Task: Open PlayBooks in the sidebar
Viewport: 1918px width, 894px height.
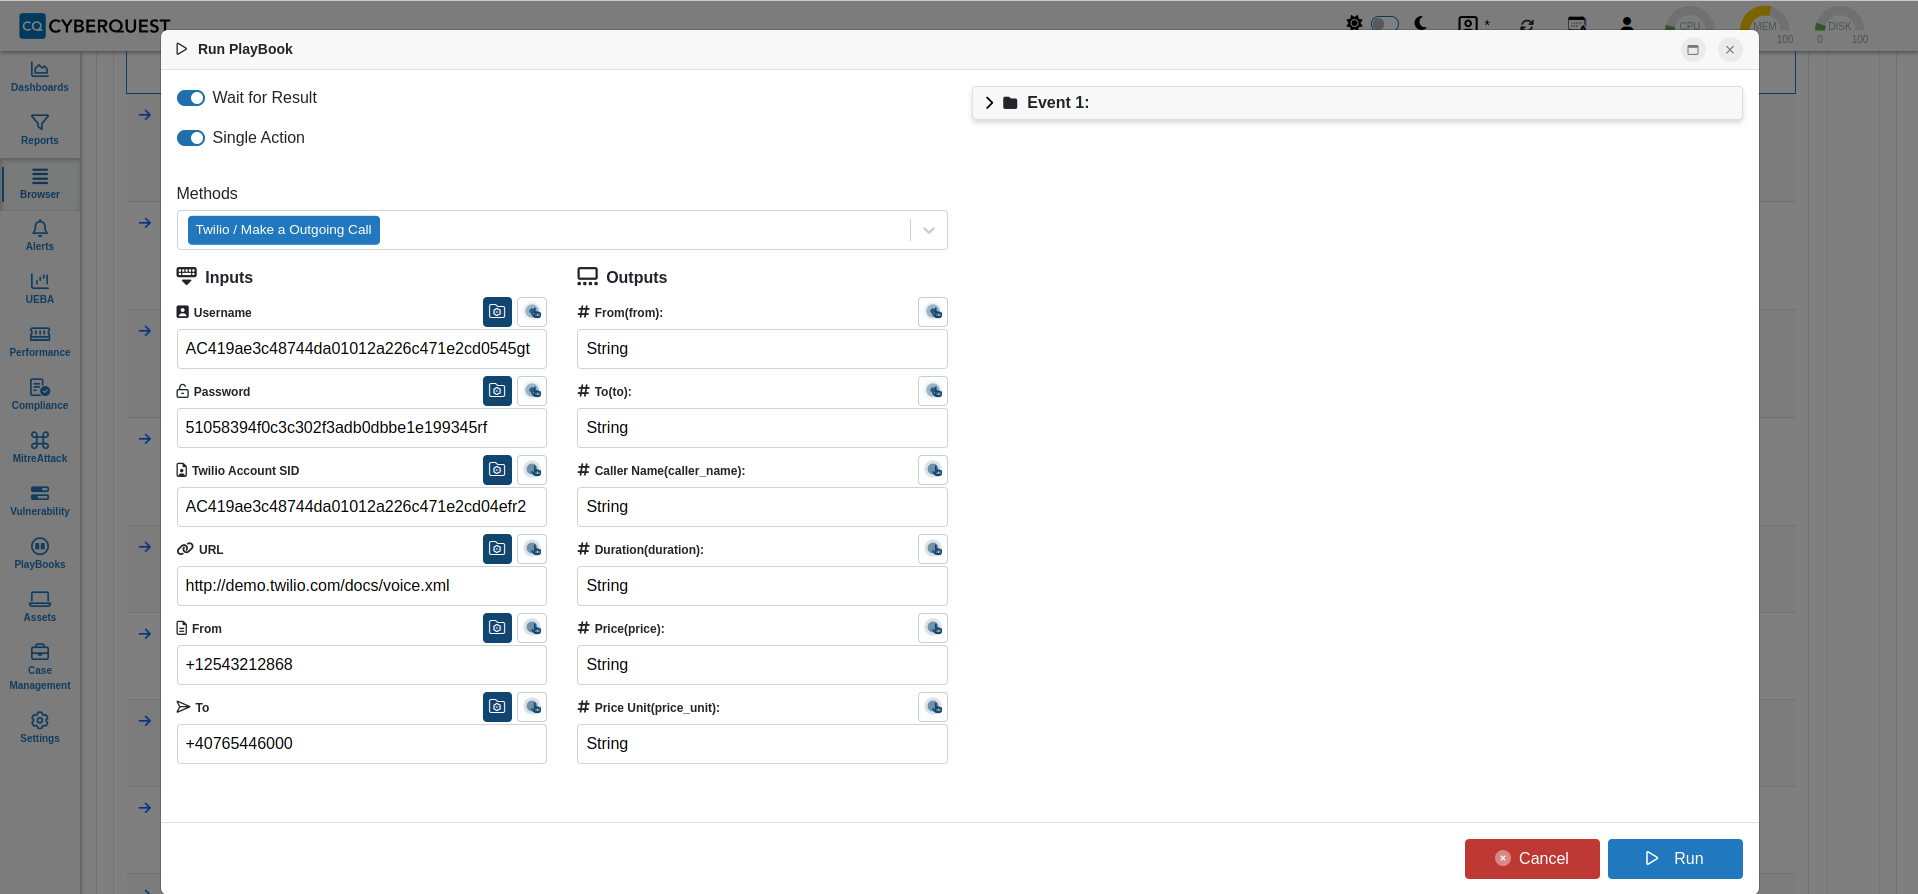Action: (40, 554)
